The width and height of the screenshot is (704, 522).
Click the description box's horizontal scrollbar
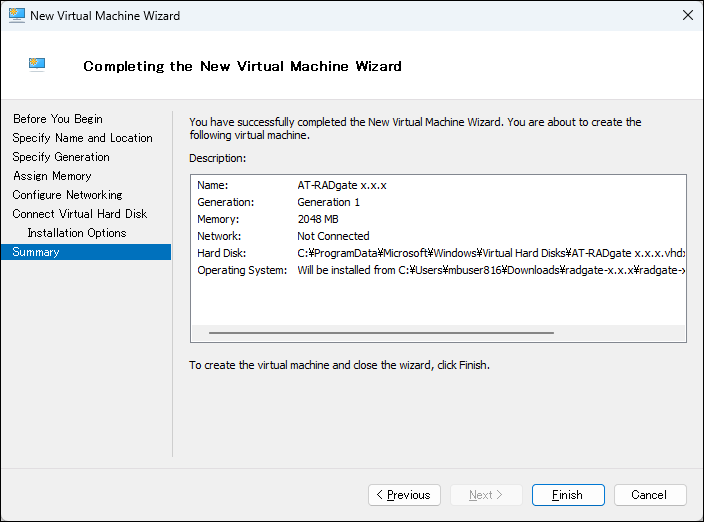(x=380, y=333)
